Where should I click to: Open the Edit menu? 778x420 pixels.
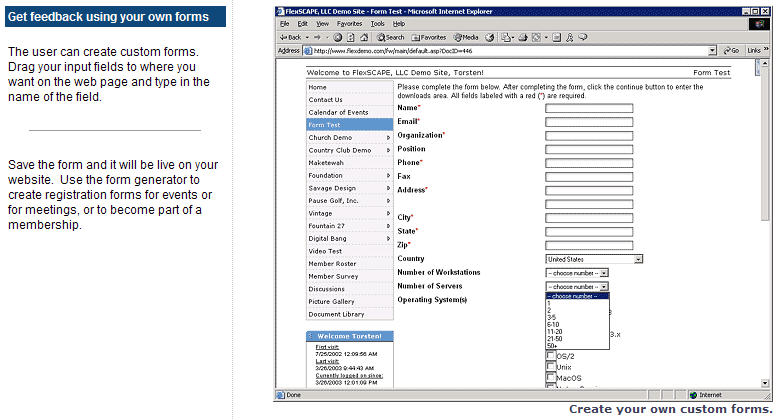pos(302,24)
